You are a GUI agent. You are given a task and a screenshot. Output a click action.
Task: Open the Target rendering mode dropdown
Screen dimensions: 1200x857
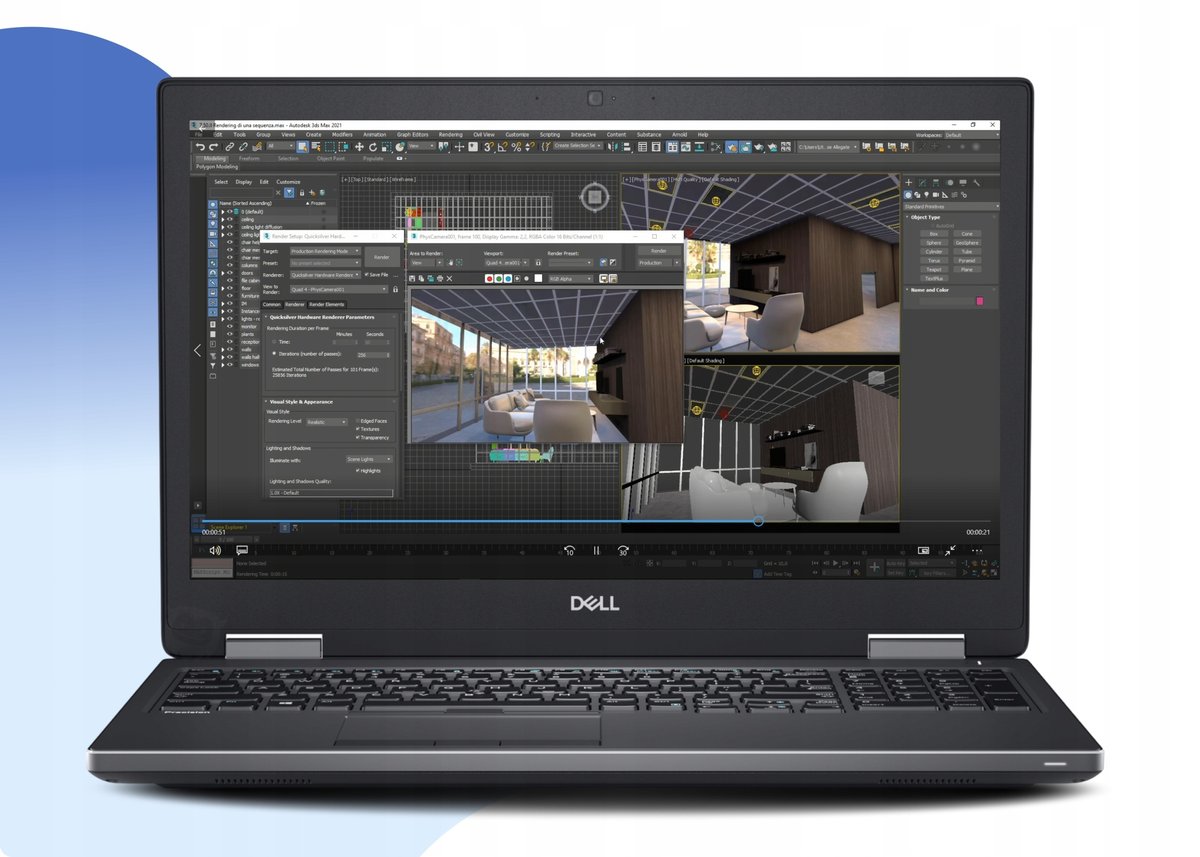tap(324, 251)
